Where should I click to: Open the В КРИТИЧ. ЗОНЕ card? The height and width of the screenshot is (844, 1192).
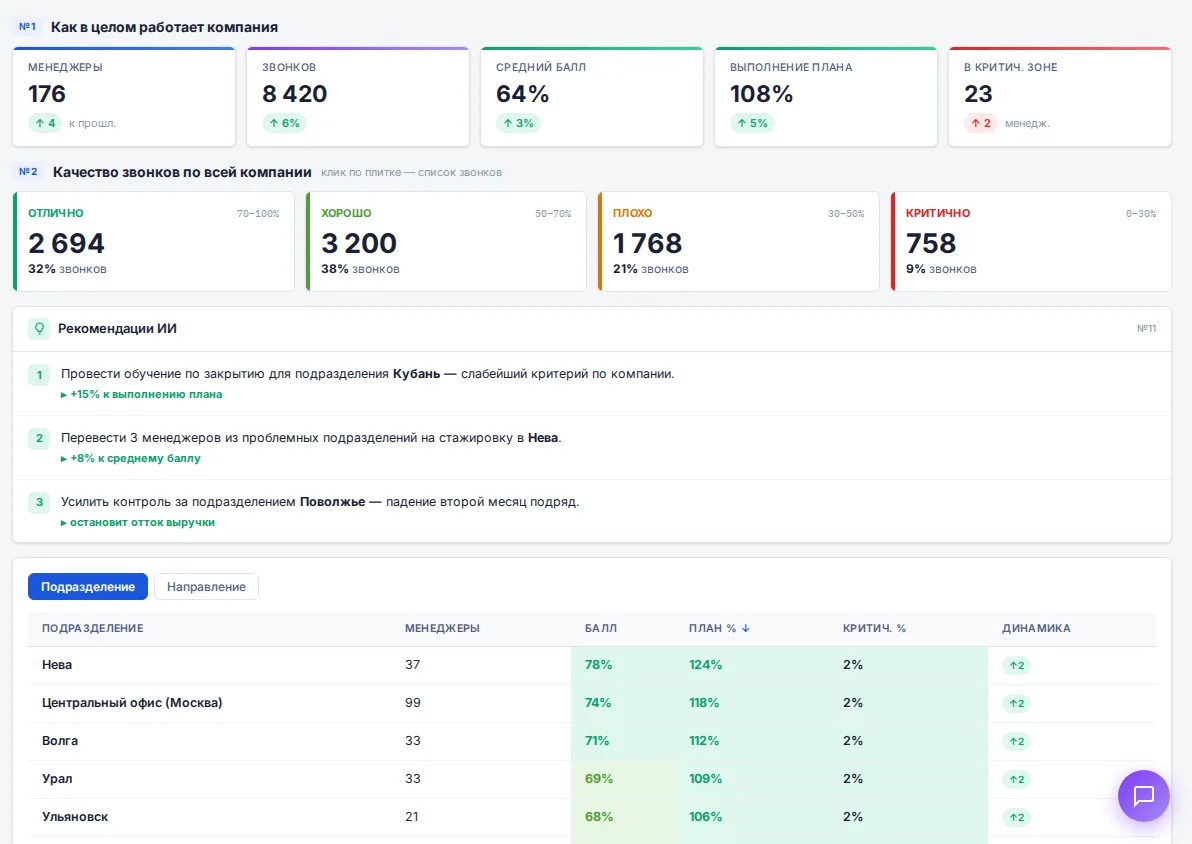coord(1060,97)
